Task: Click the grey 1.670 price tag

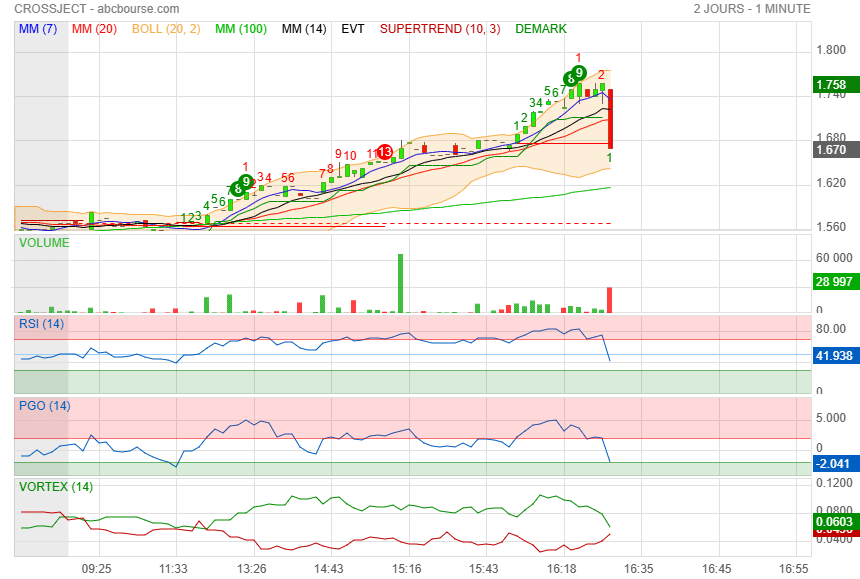Action: pyautogui.click(x=831, y=149)
